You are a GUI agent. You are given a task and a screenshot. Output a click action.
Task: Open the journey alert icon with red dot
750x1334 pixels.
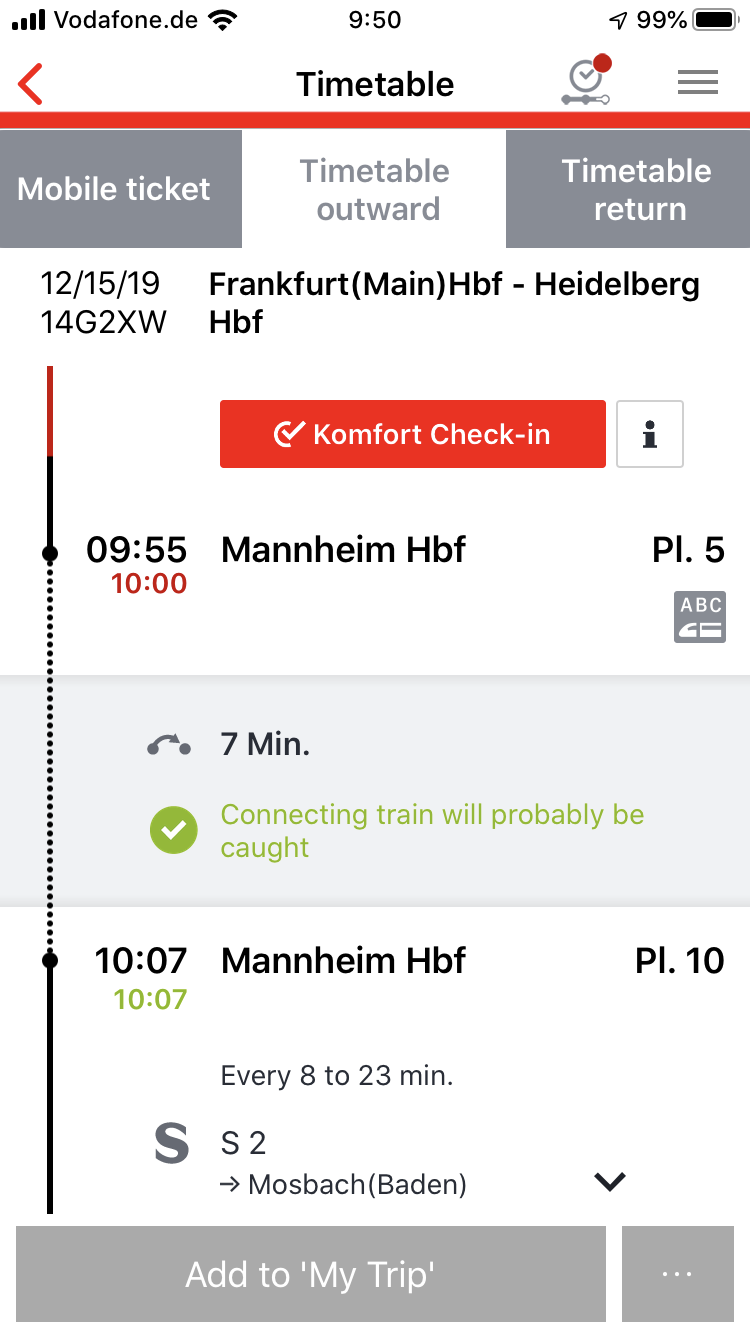point(586,81)
